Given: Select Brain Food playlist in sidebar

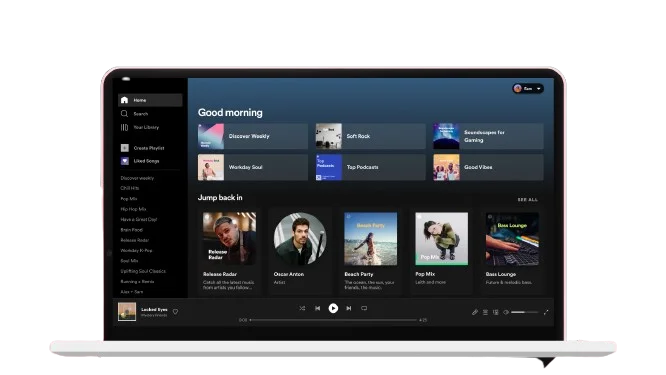Looking at the screenshot, I should pyautogui.click(x=132, y=230).
